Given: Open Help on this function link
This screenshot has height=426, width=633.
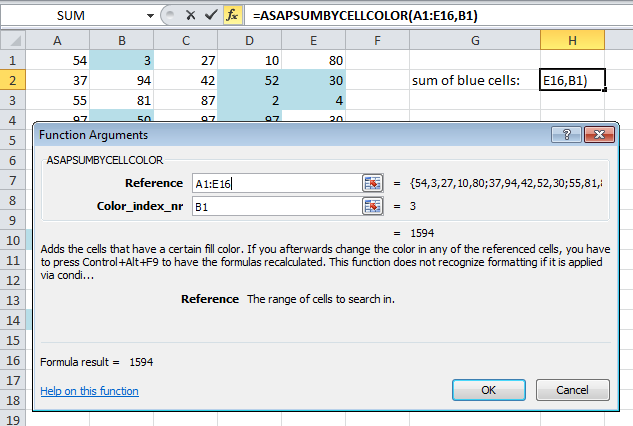Looking at the screenshot, I should coord(90,391).
